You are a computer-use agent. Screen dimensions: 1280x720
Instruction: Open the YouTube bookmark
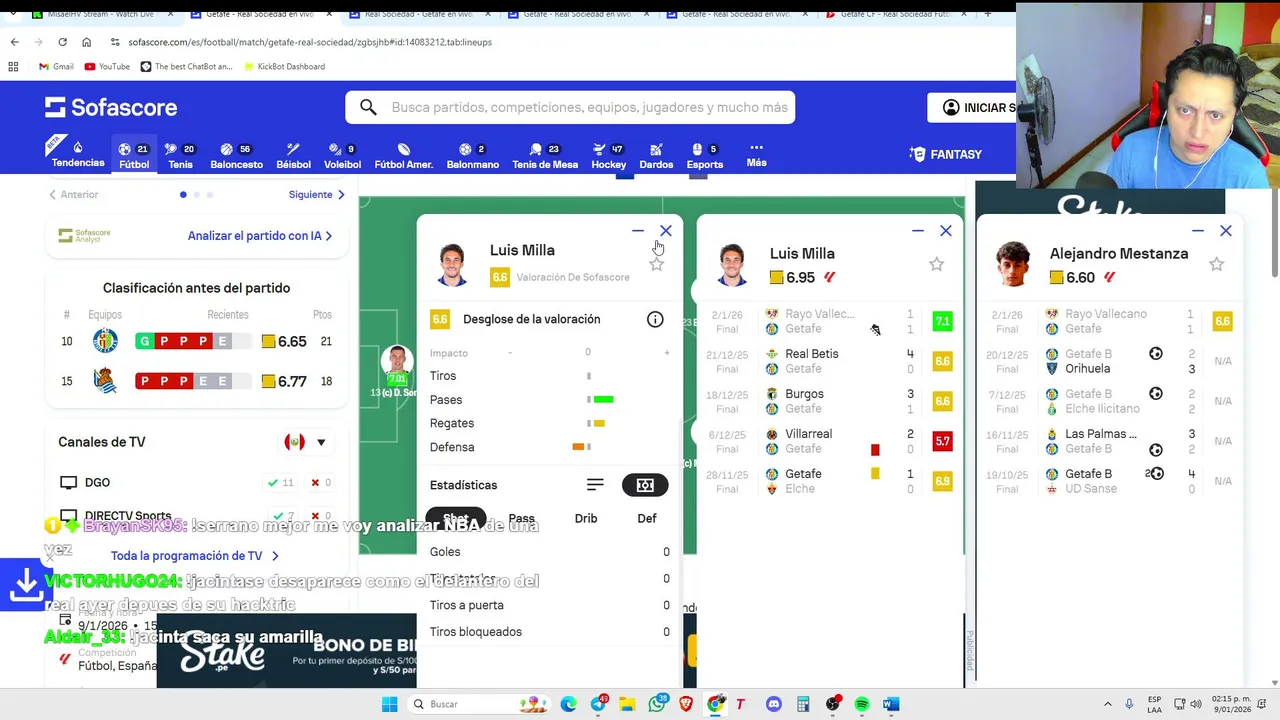click(x=107, y=66)
